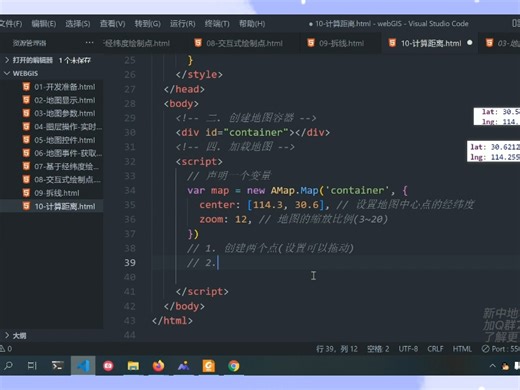Screen dimensions: 520x390
Task: Click HTML5 icon on 08-交互式绘制点 tab
Action: pyautogui.click(x=198, y=43)
